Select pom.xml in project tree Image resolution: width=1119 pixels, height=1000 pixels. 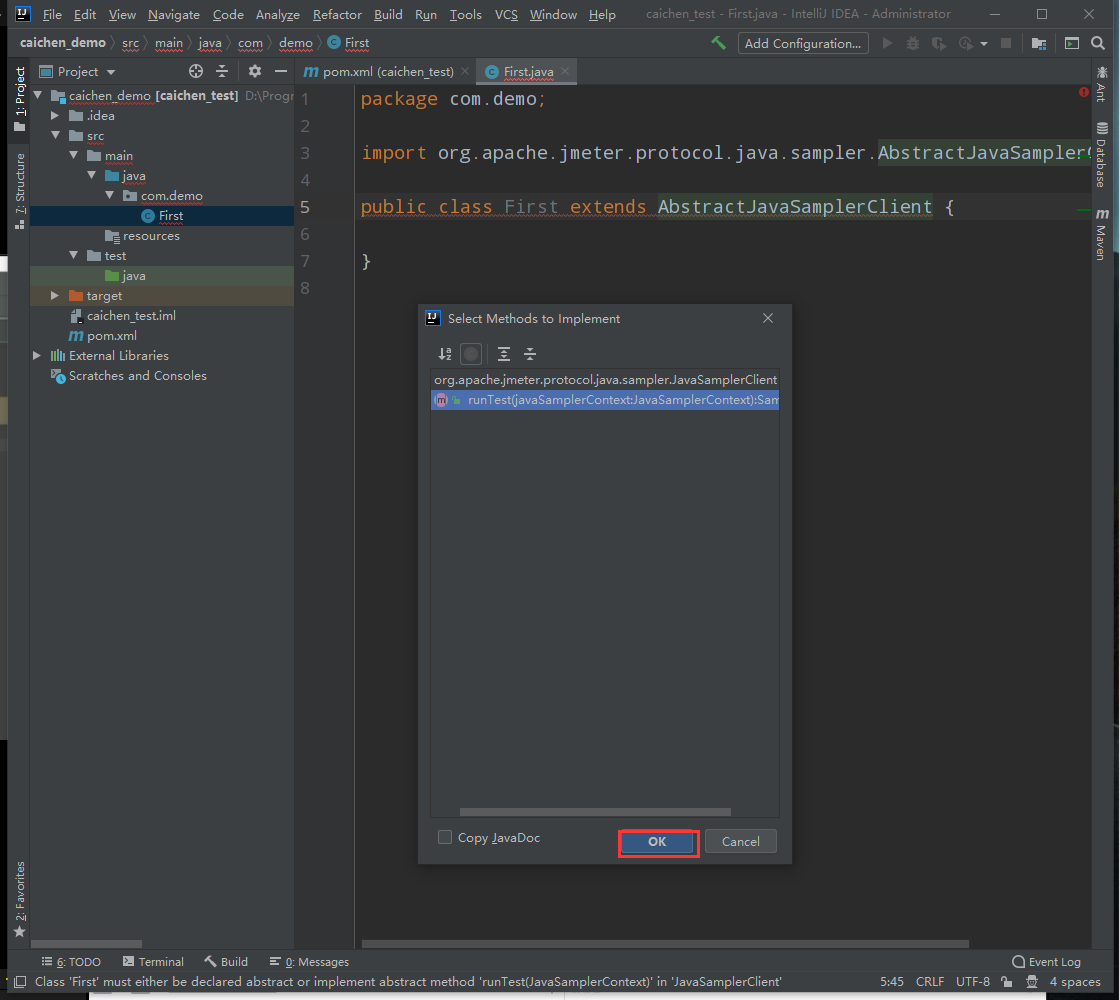pos(102,335)
